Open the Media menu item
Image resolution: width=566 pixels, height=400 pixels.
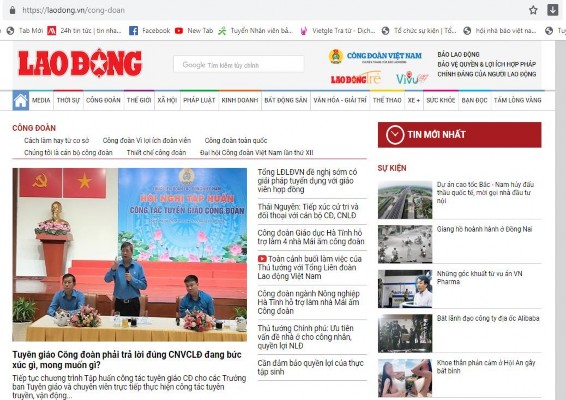point(41,100)
